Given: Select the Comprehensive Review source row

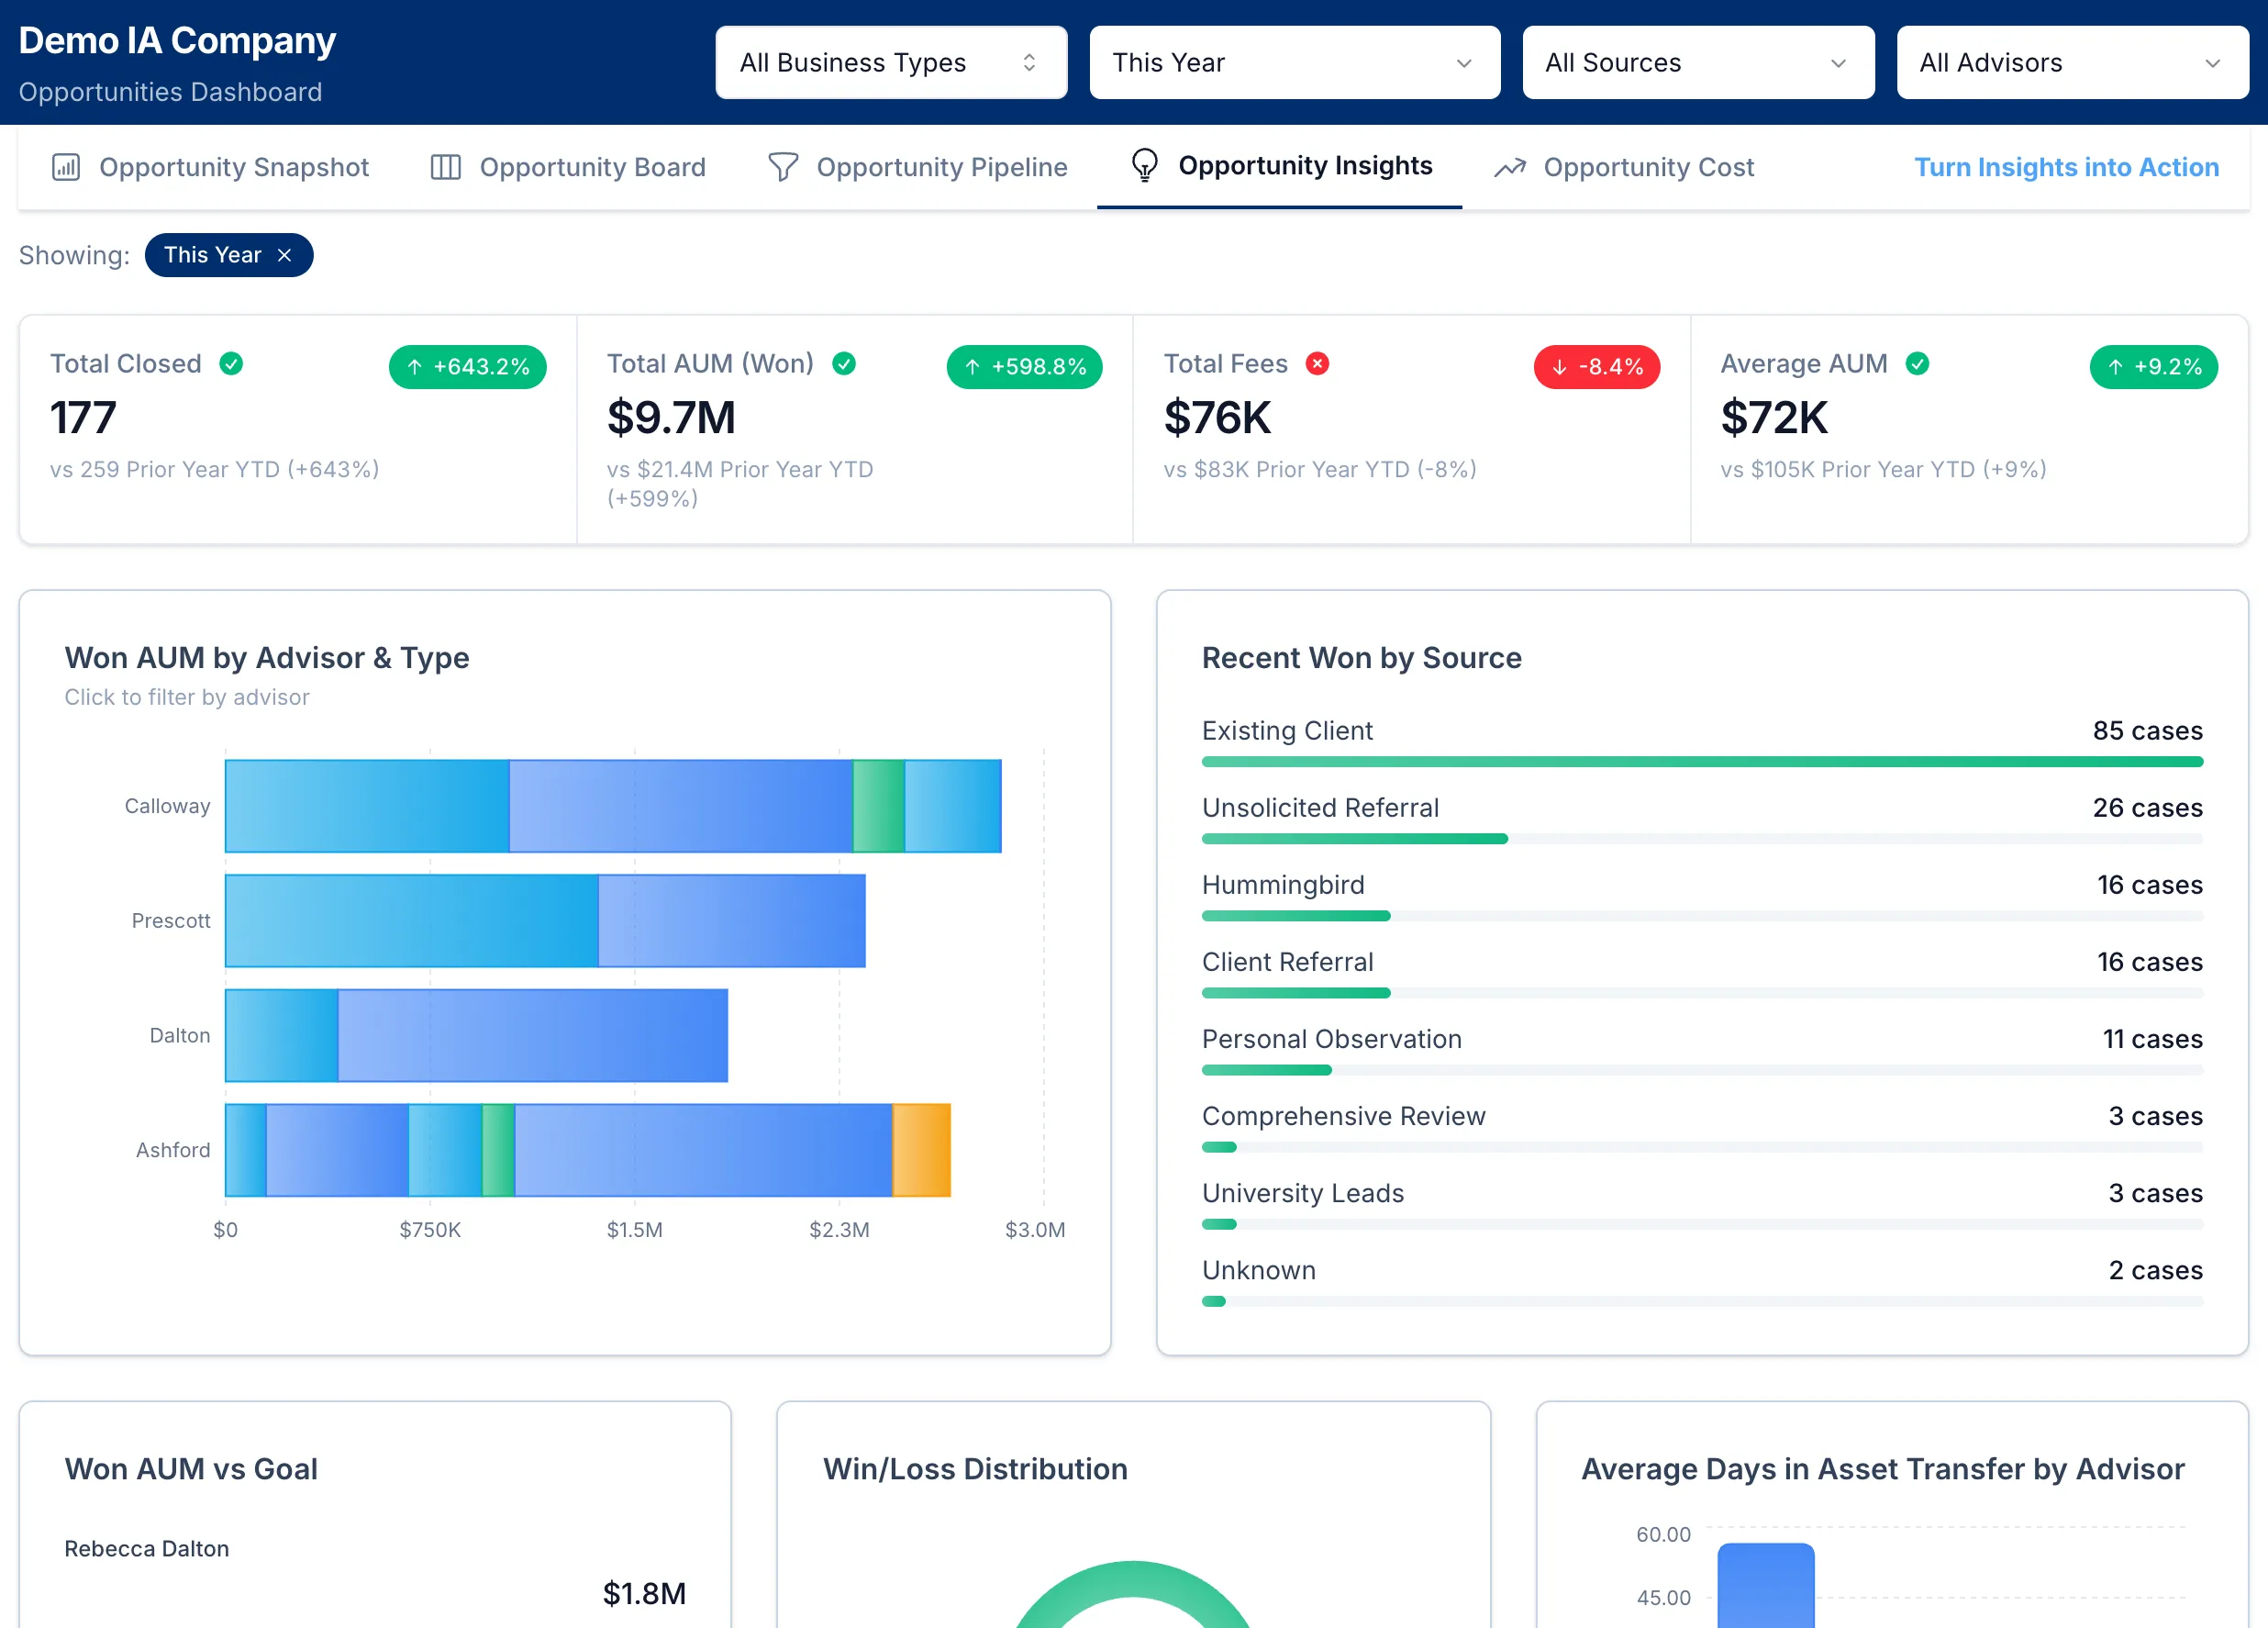Looking at the screenshot, I should click(1702, 1128).
